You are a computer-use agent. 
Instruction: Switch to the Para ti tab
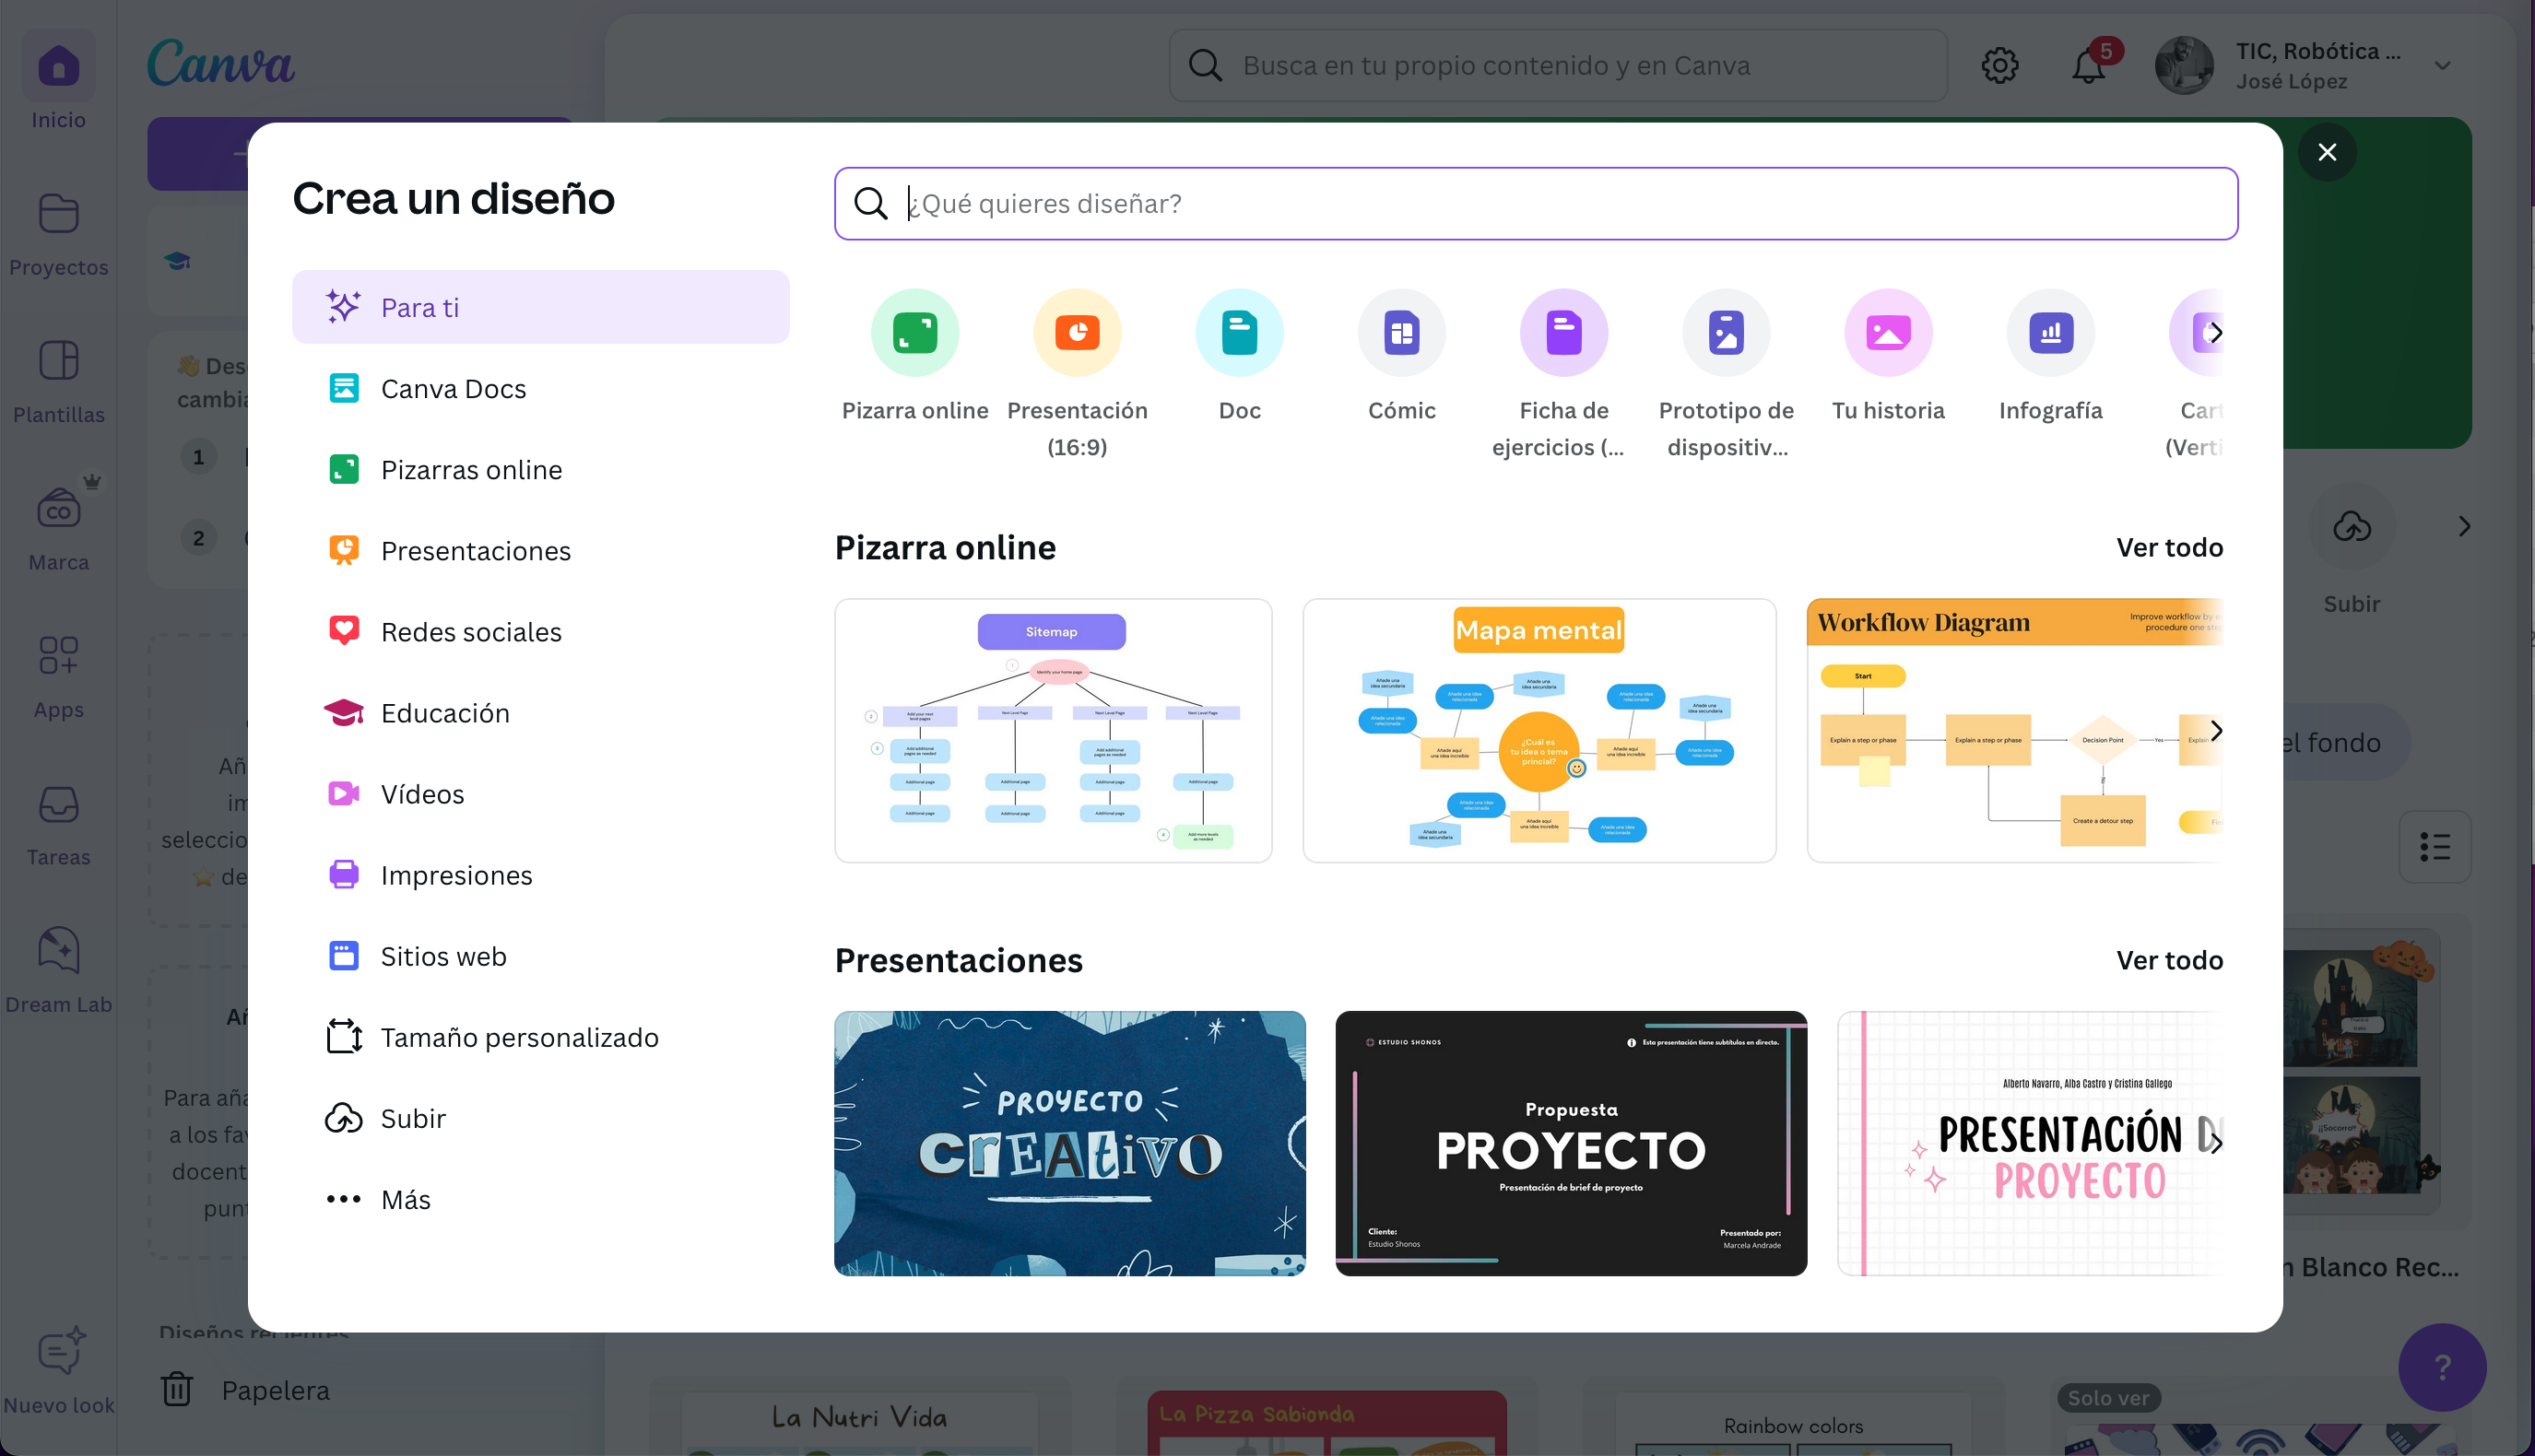(421, 307)
